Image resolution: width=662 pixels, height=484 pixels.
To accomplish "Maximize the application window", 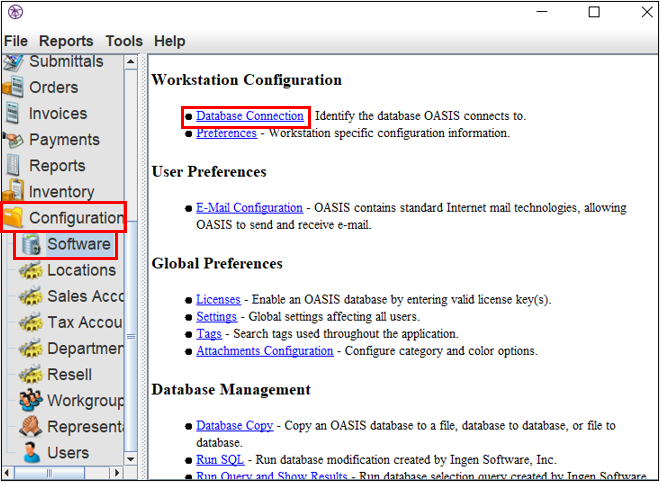I will tap(594, 12).
